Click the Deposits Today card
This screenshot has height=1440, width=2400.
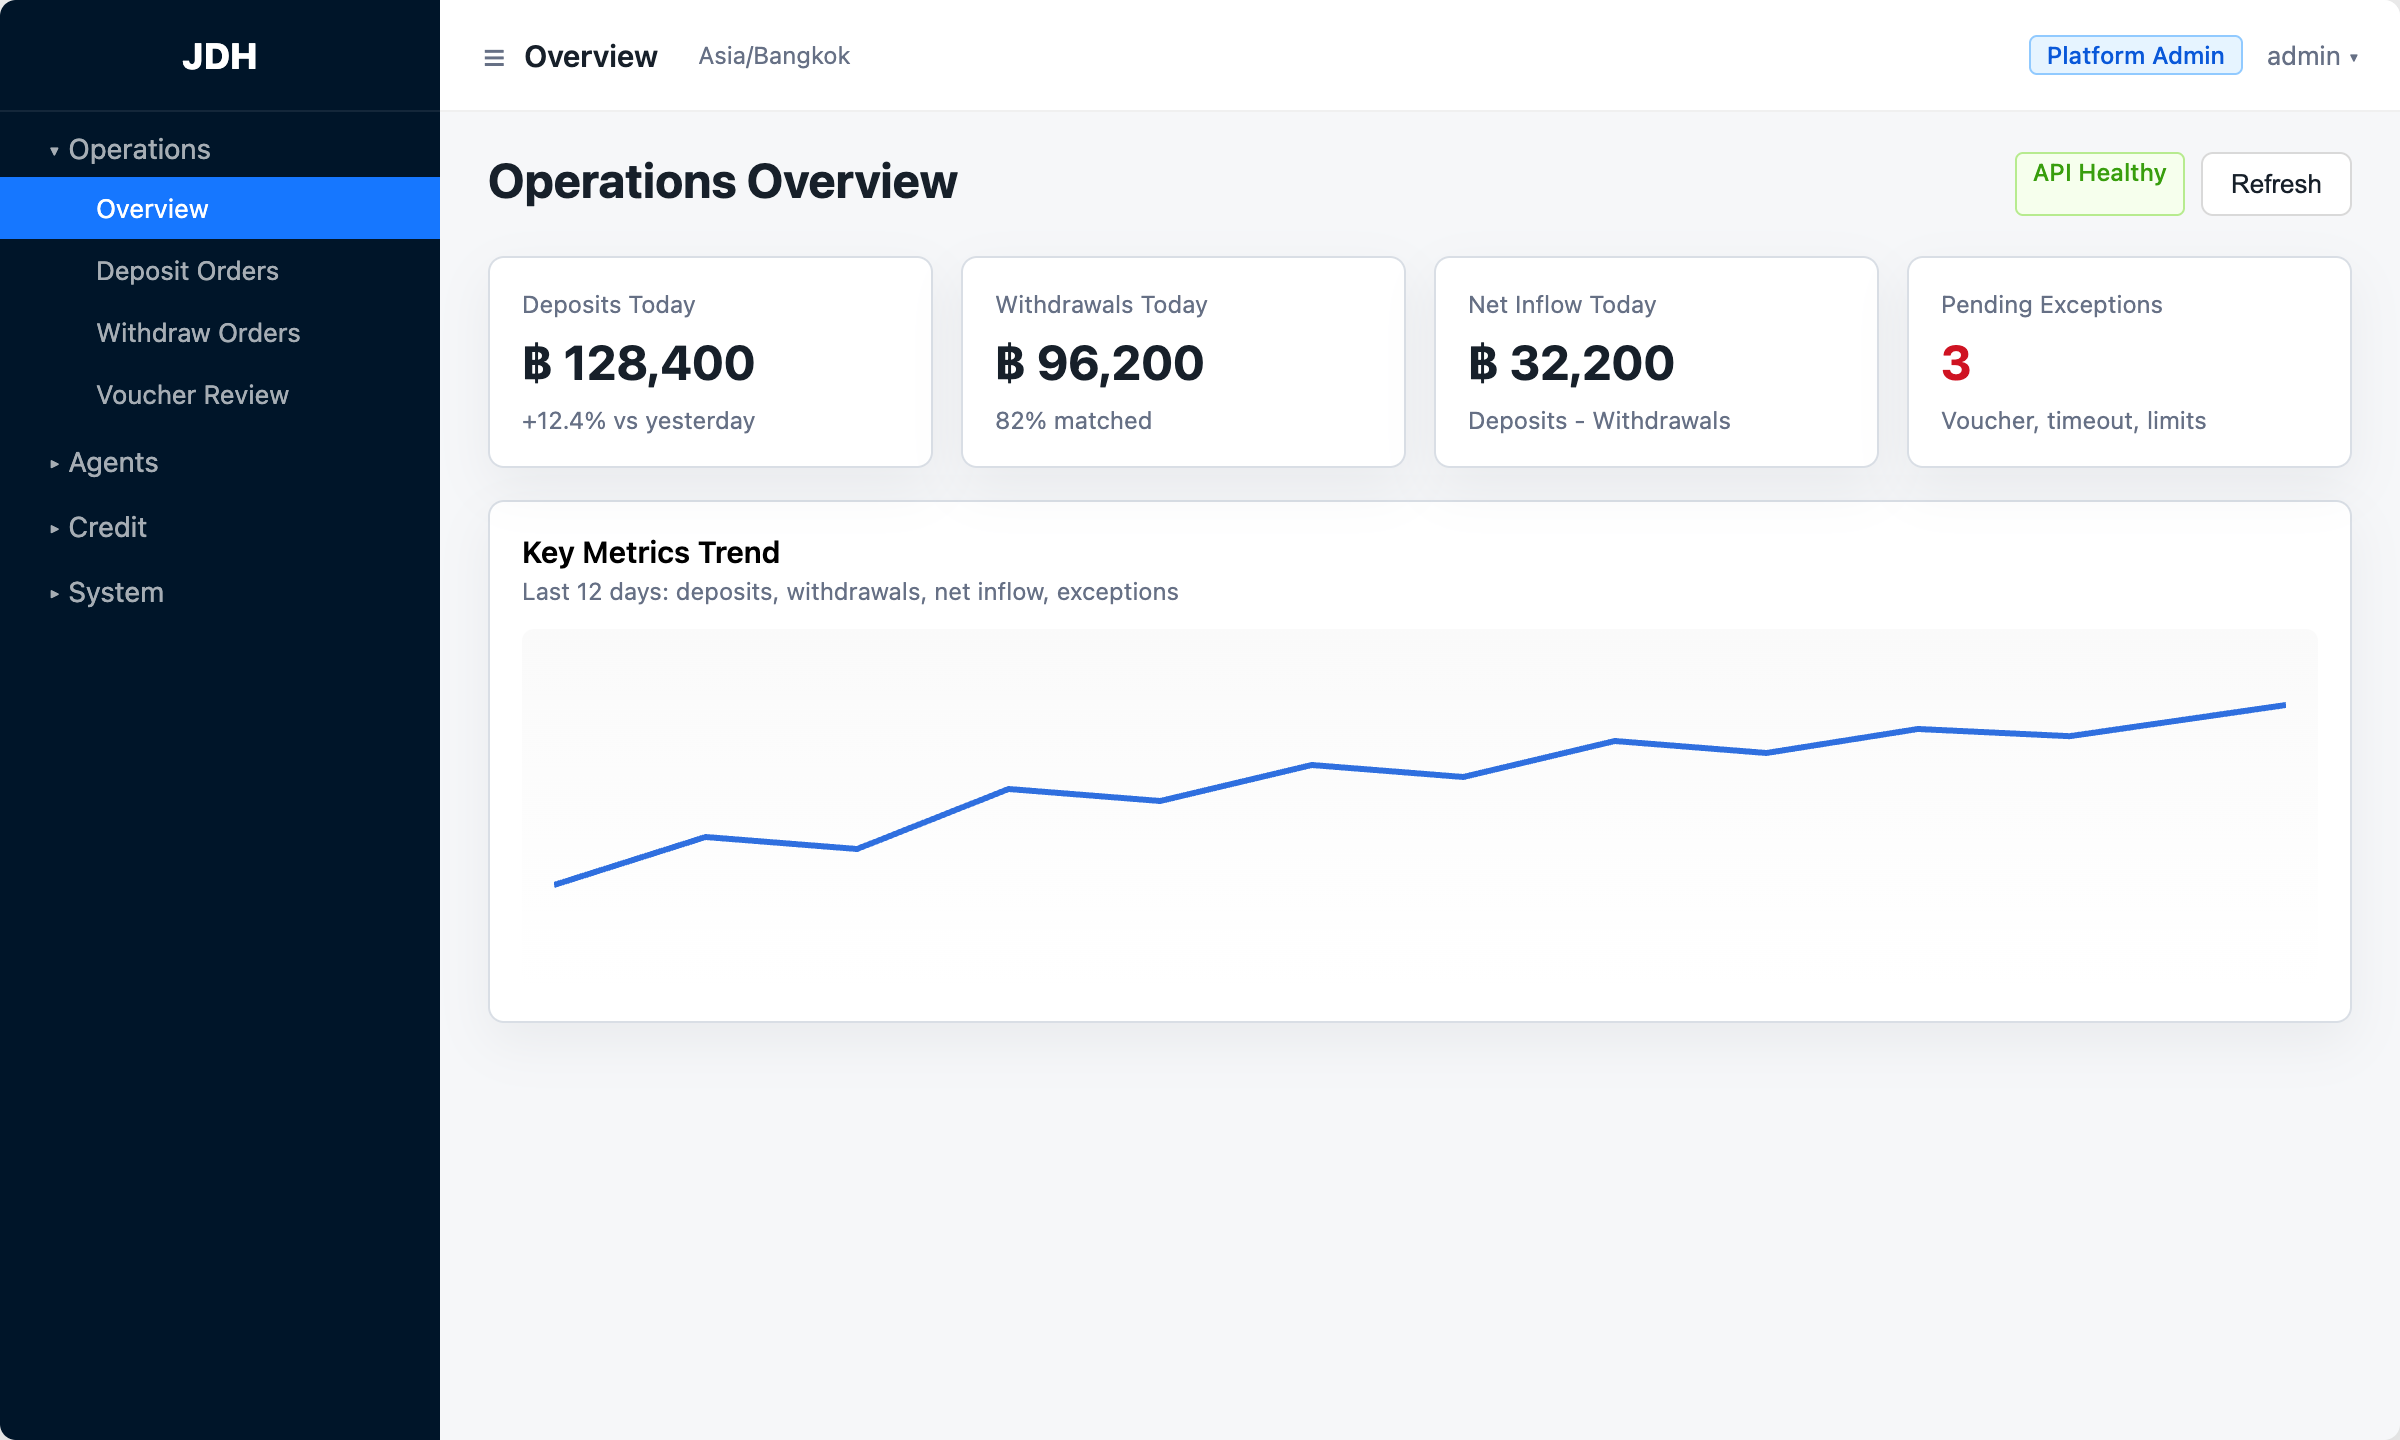[x=710, y=362]
